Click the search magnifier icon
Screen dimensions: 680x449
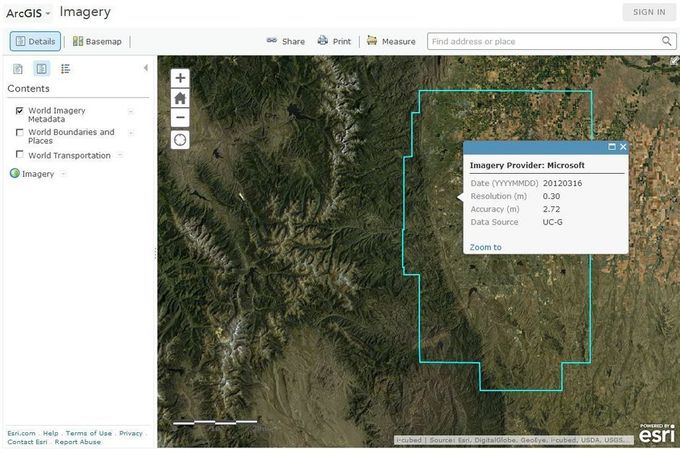[667, 41]
